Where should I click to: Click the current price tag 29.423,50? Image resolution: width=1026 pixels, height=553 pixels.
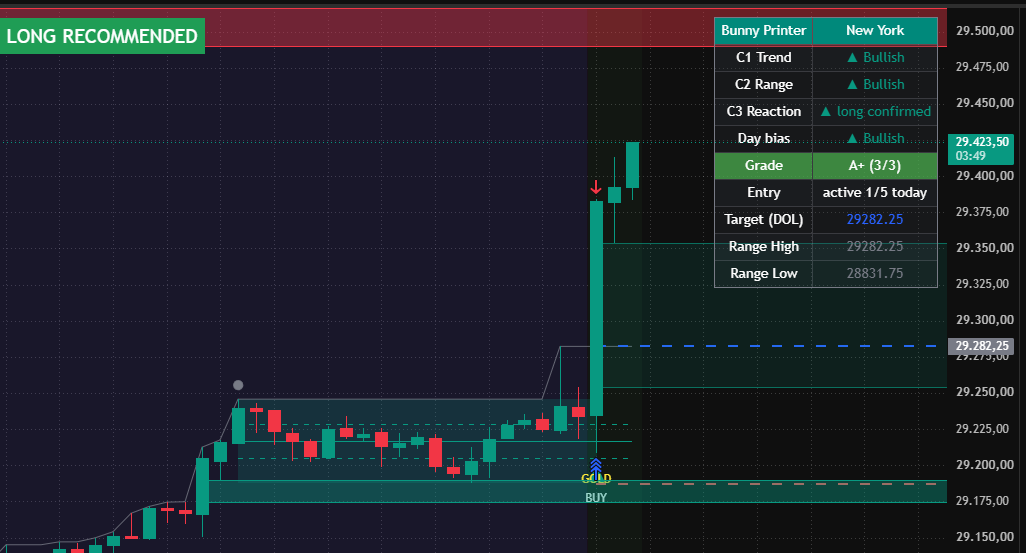click(x=982, y=141)
